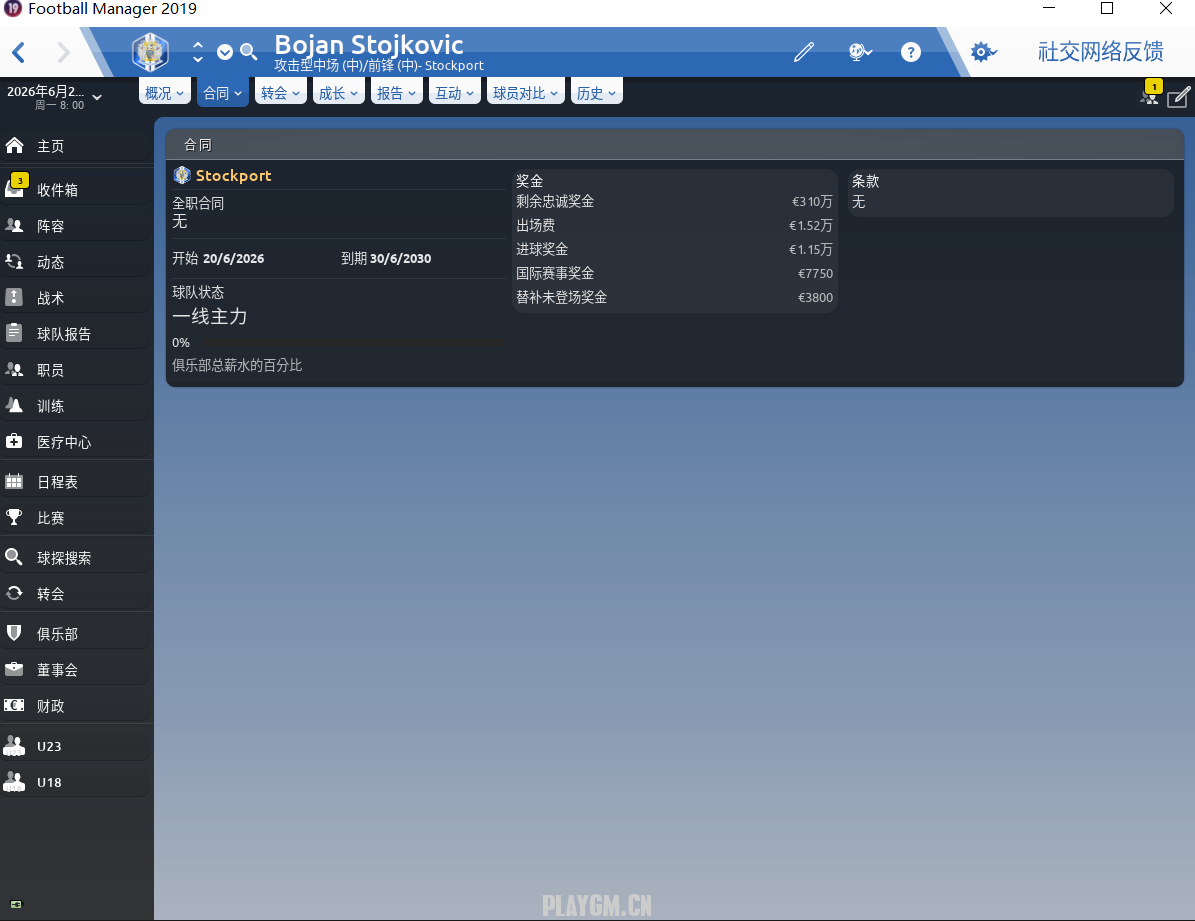Go forward with the right arrow
This screenshot has height=921, width=1195.
point(63,53)
